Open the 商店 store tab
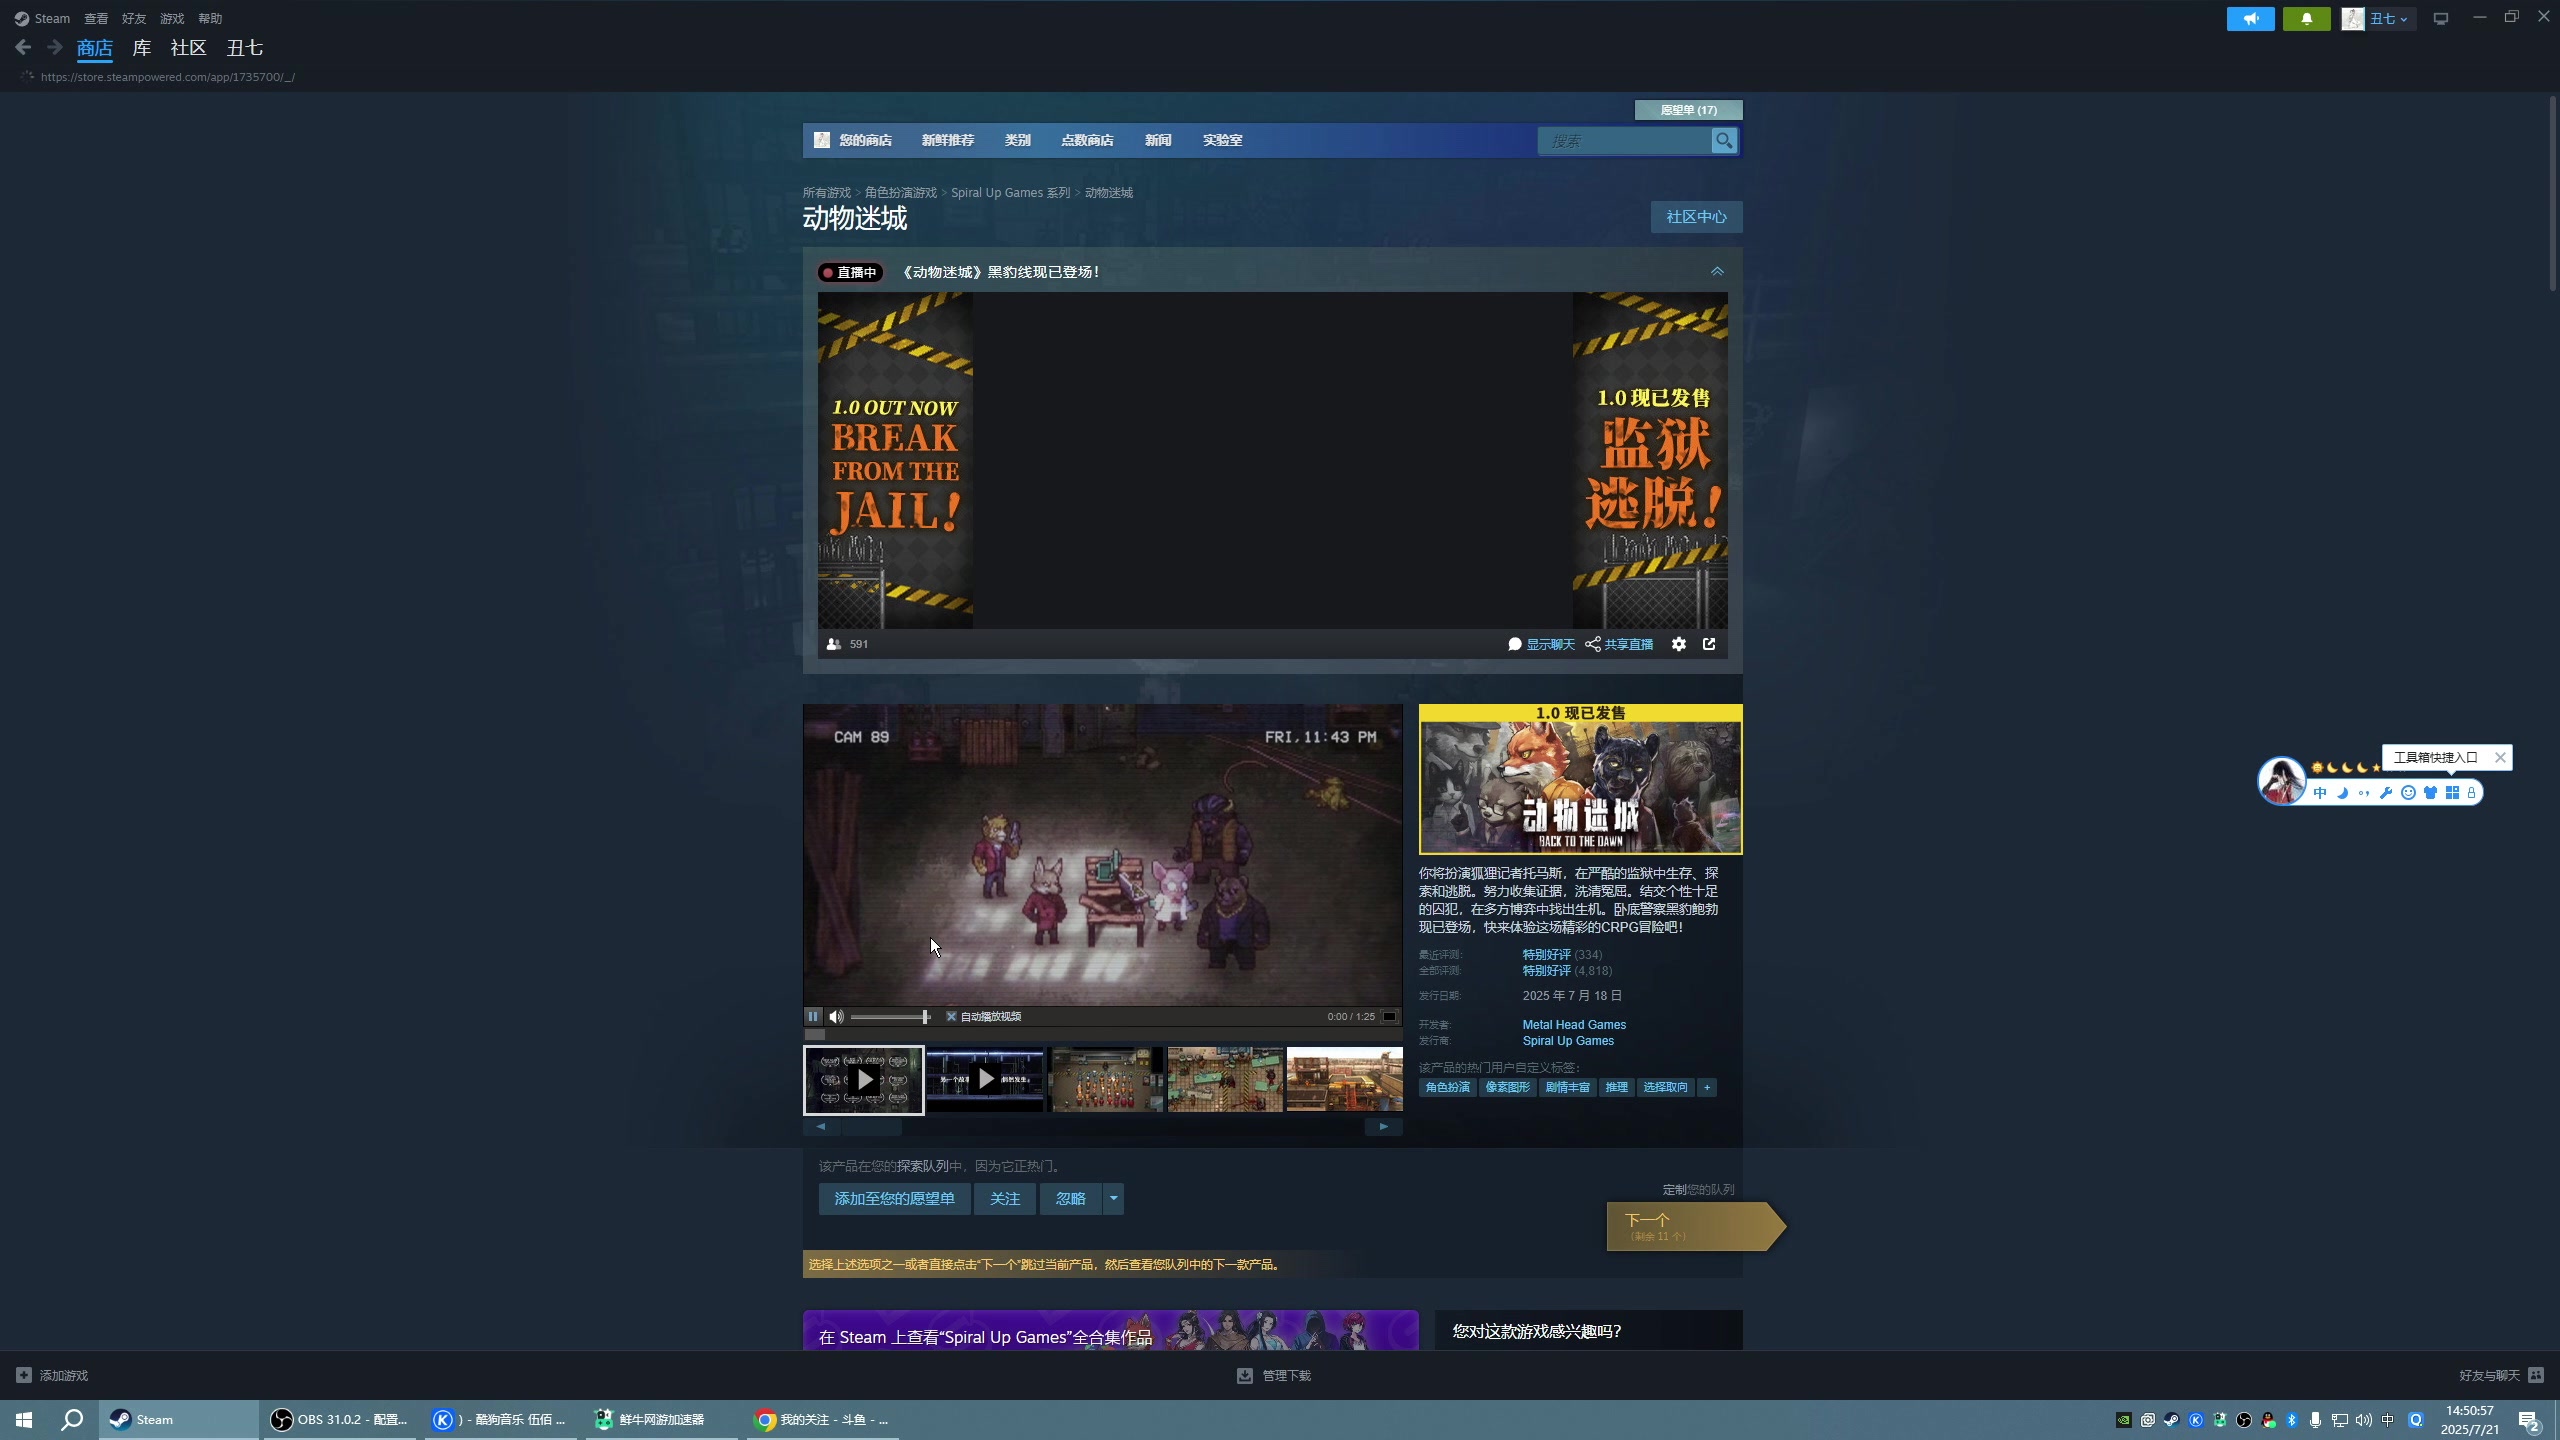 click(95, 48)
